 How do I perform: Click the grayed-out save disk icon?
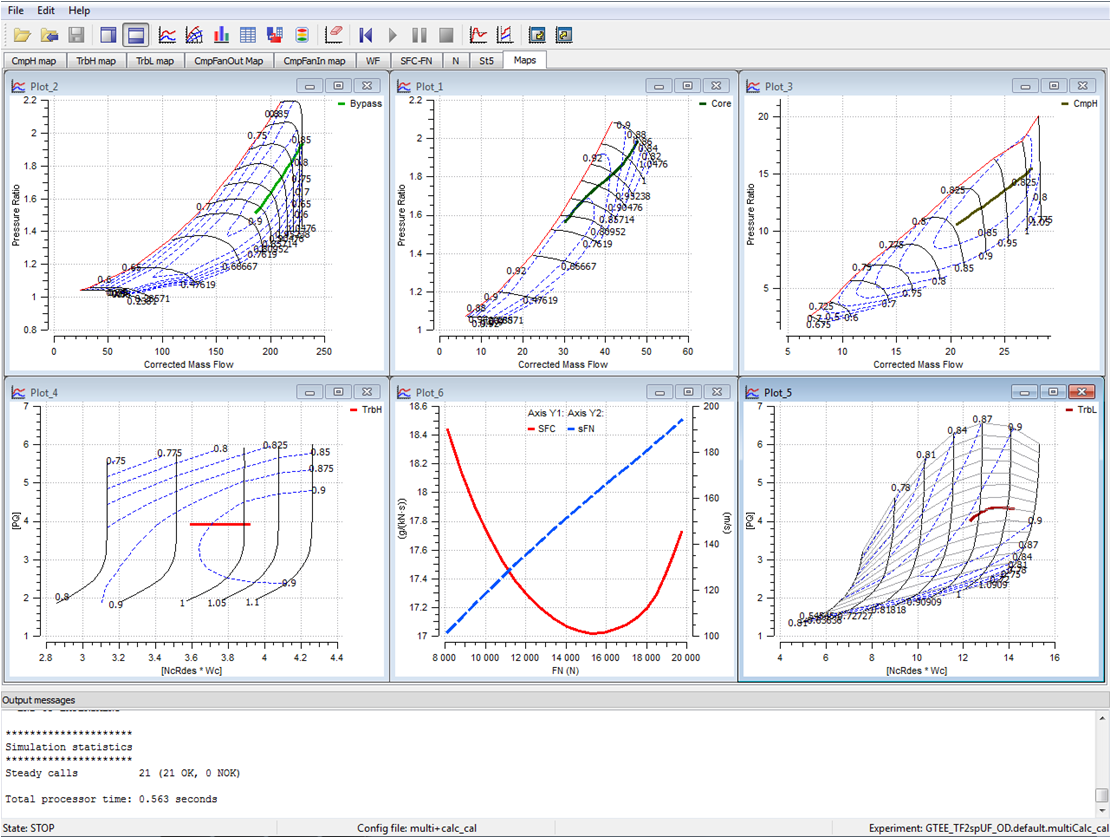76,35
